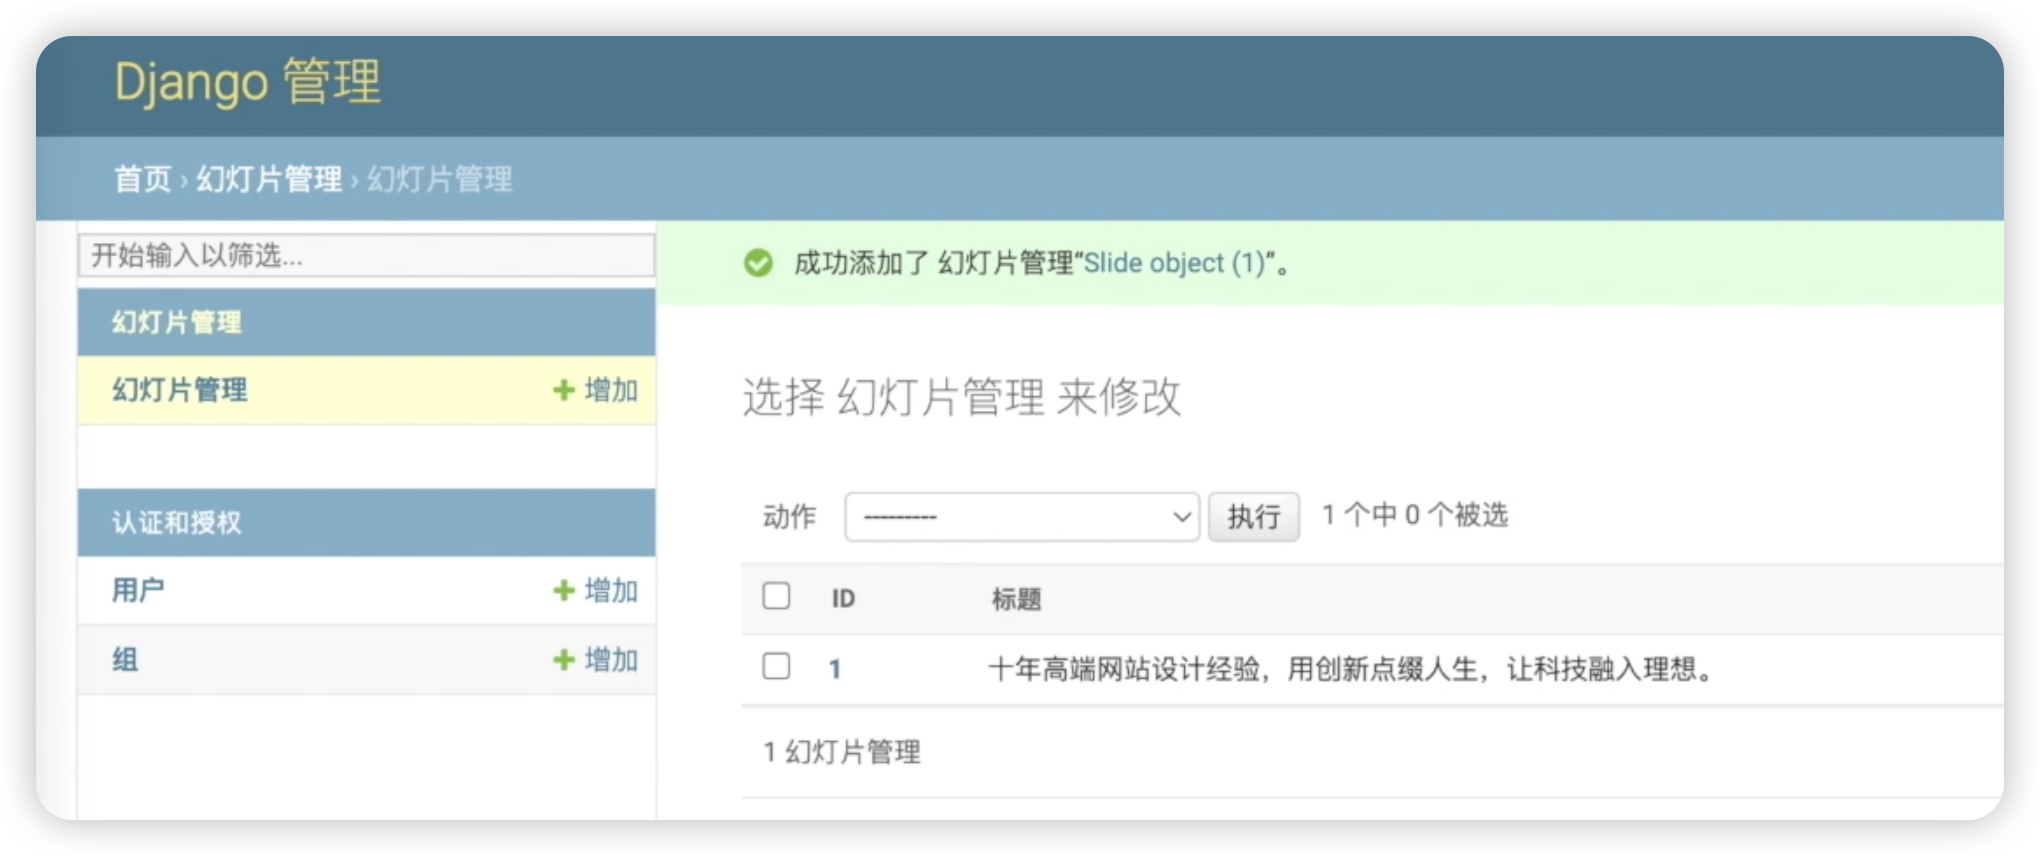Click the Django 管理 site title

pos(247,82)
